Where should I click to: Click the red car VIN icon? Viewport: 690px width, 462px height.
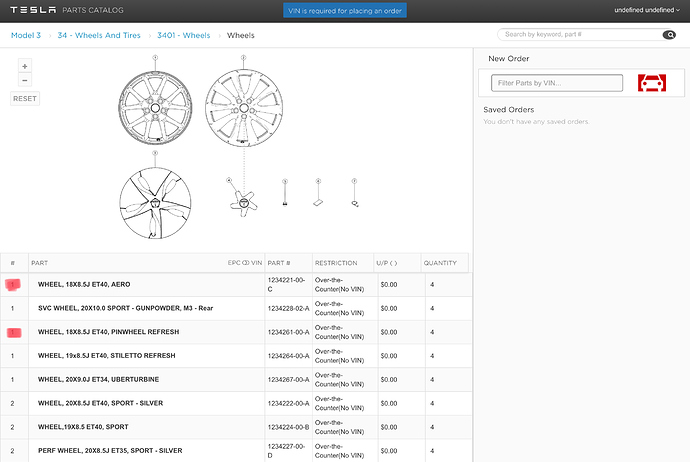click(x=652, y=83)
